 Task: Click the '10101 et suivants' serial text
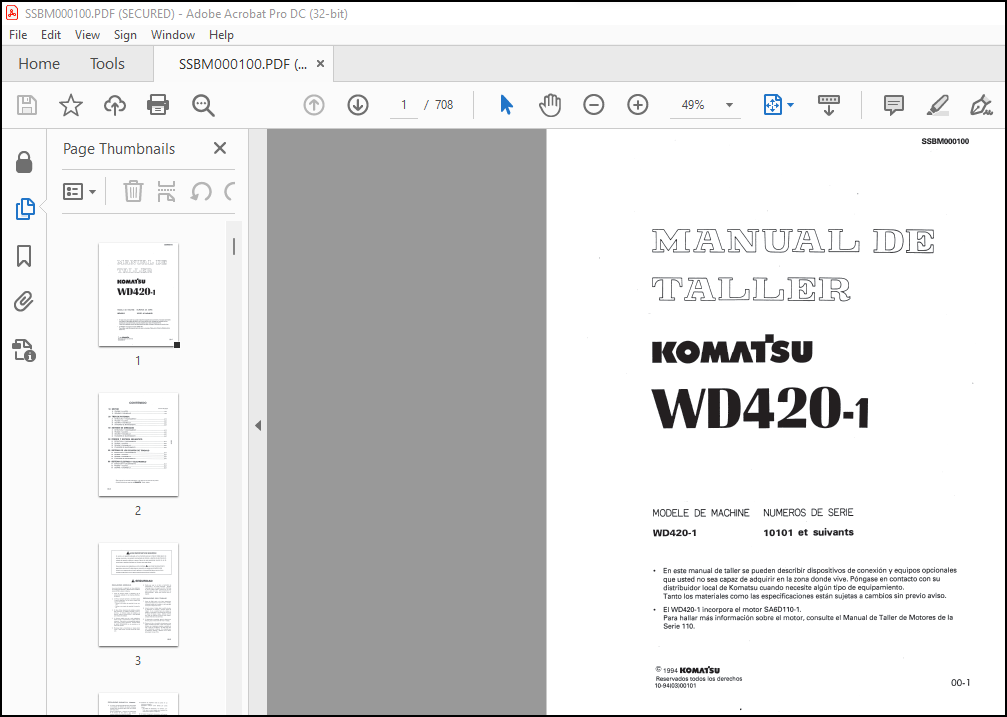[808, 532]
